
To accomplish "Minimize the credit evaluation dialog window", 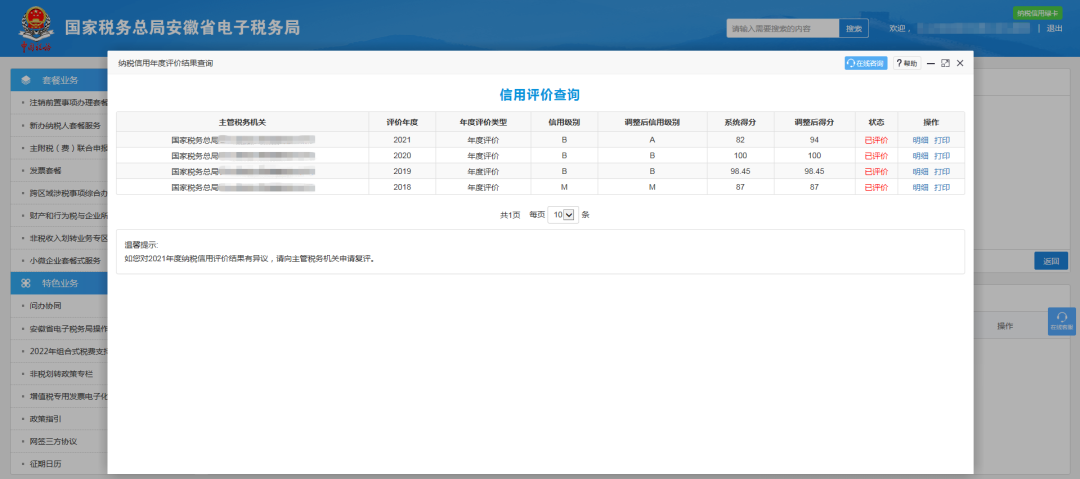I will coord(931,63).
